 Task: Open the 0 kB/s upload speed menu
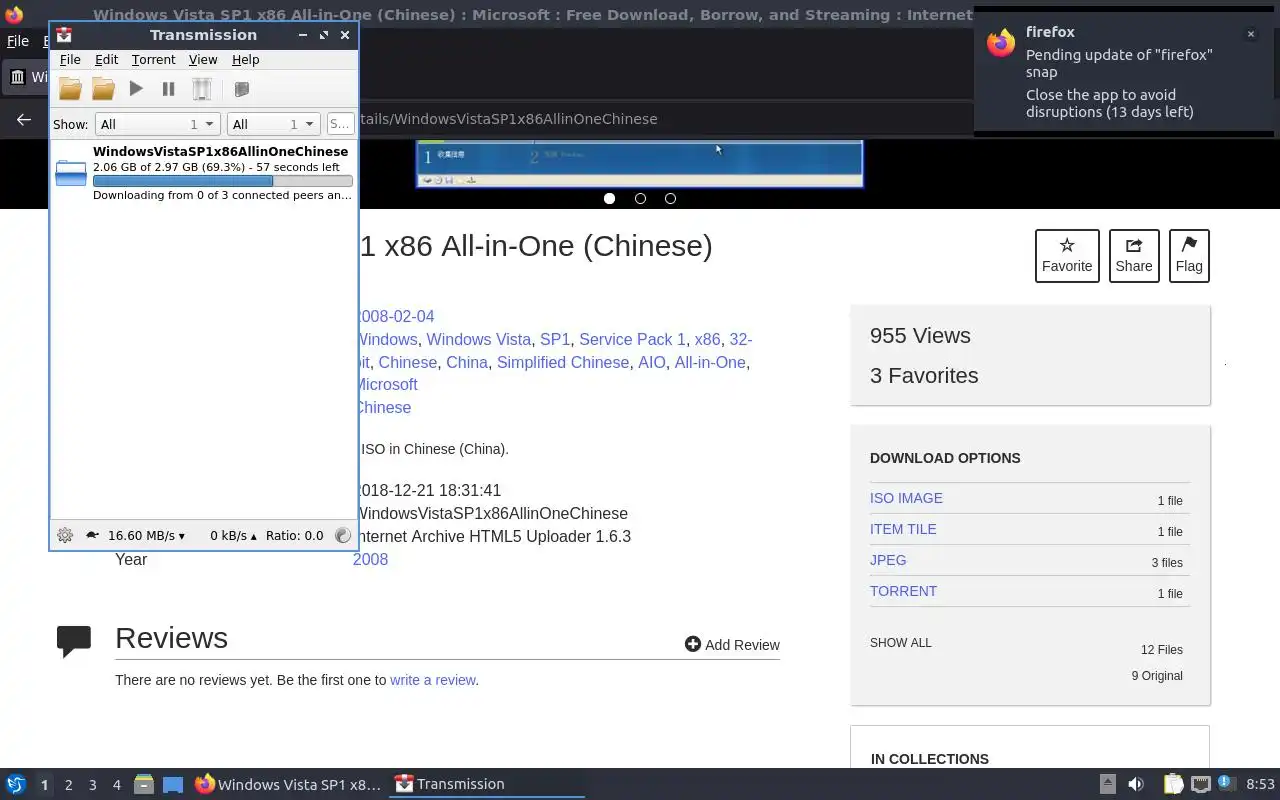233,535
